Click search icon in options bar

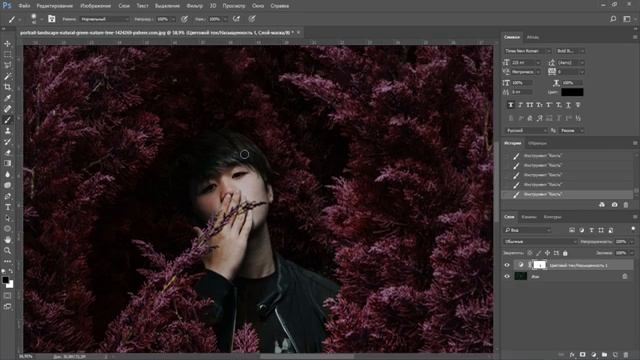click(613, 19)
